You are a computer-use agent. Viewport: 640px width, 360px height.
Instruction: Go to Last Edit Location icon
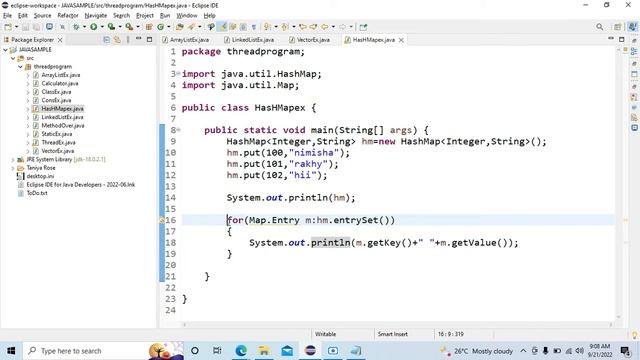coord(303,27)
